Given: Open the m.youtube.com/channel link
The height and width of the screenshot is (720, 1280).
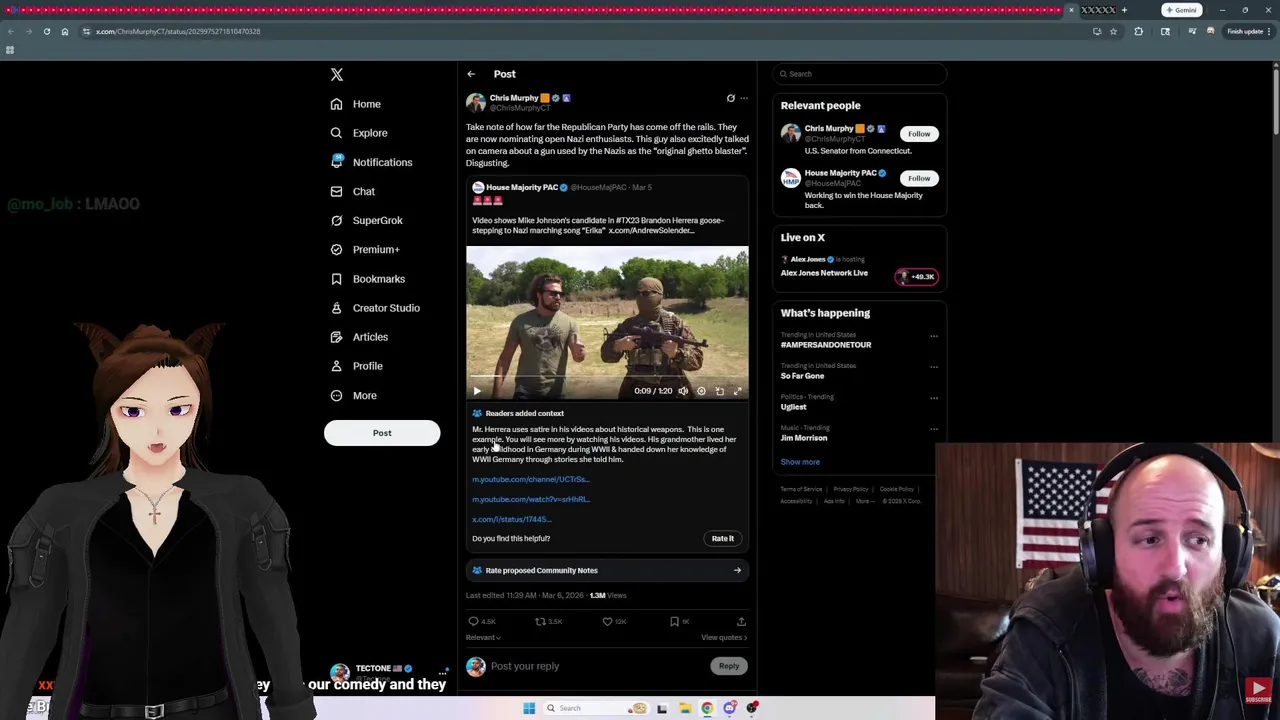Looking at the screenshot, I should pos(531,479).
